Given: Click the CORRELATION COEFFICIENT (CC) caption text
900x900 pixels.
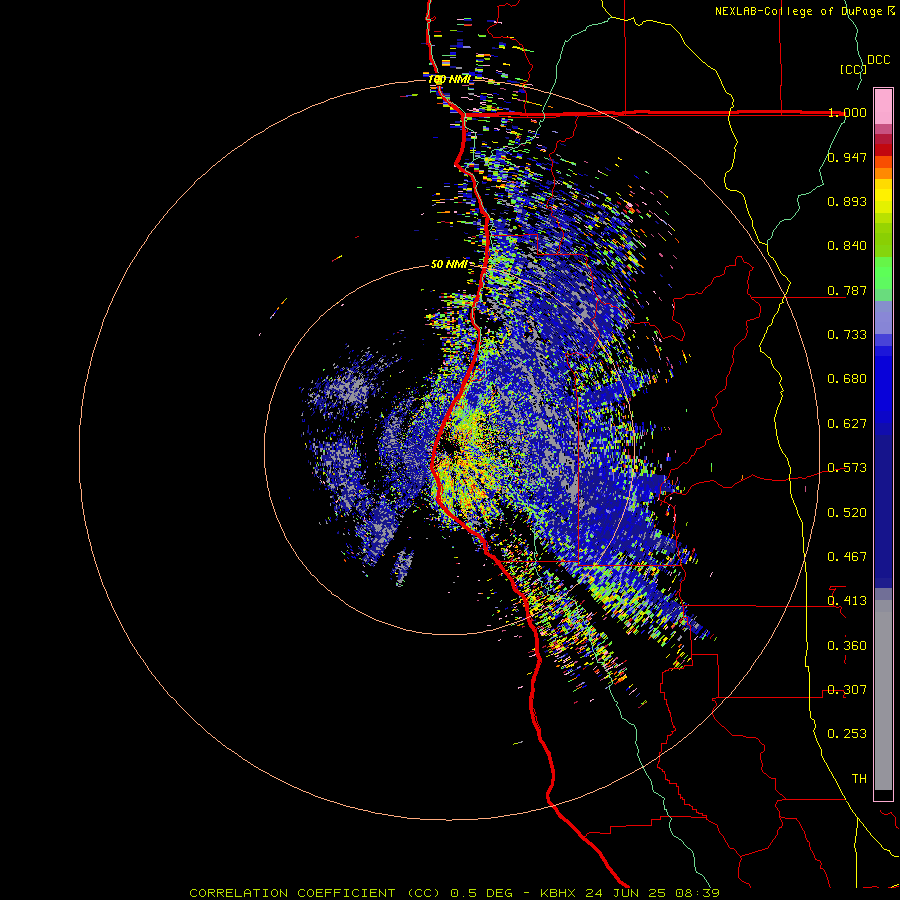Looking at the screenshot, I should click(315, 893).
